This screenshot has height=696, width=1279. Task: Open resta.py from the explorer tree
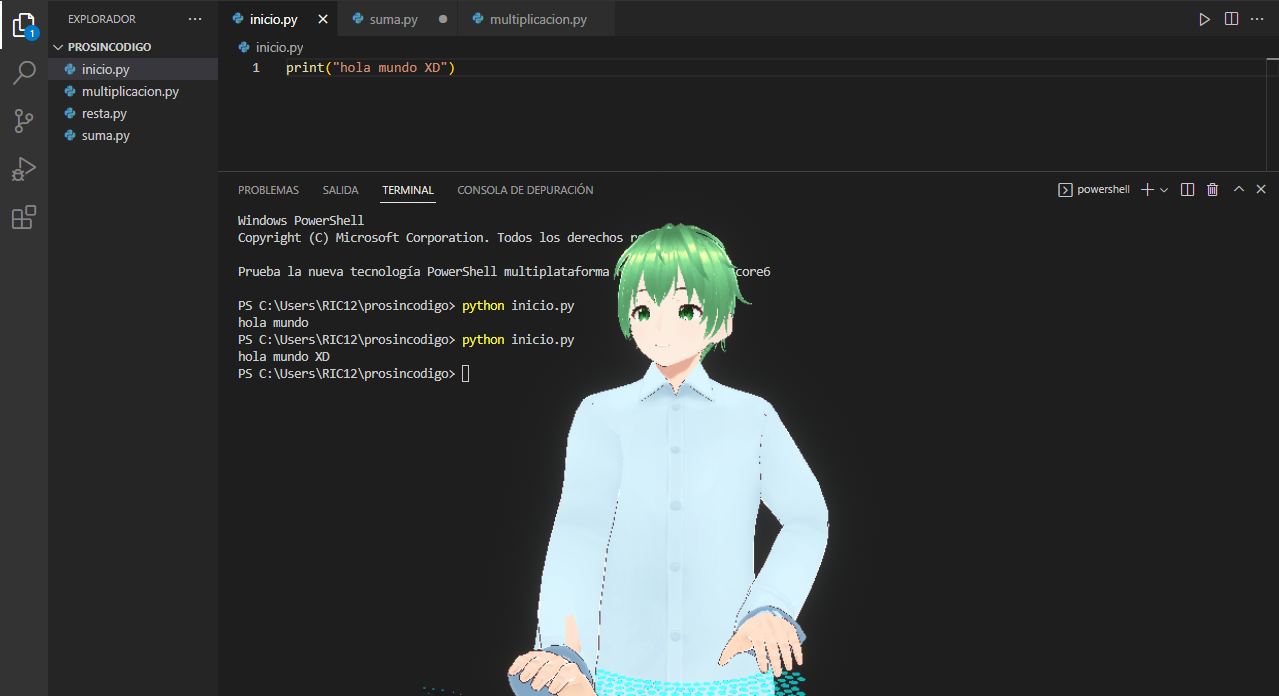point(132,113)
